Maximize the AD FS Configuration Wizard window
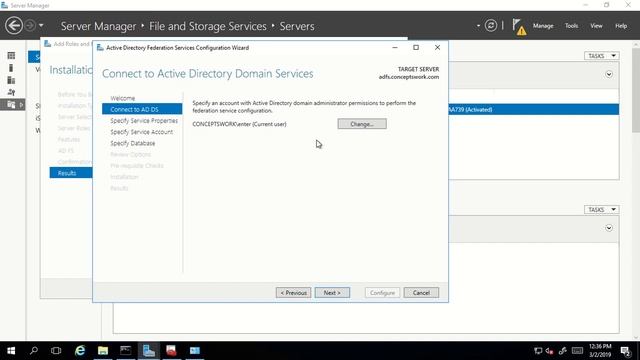 pyautogui.click(x=416, y=47)
